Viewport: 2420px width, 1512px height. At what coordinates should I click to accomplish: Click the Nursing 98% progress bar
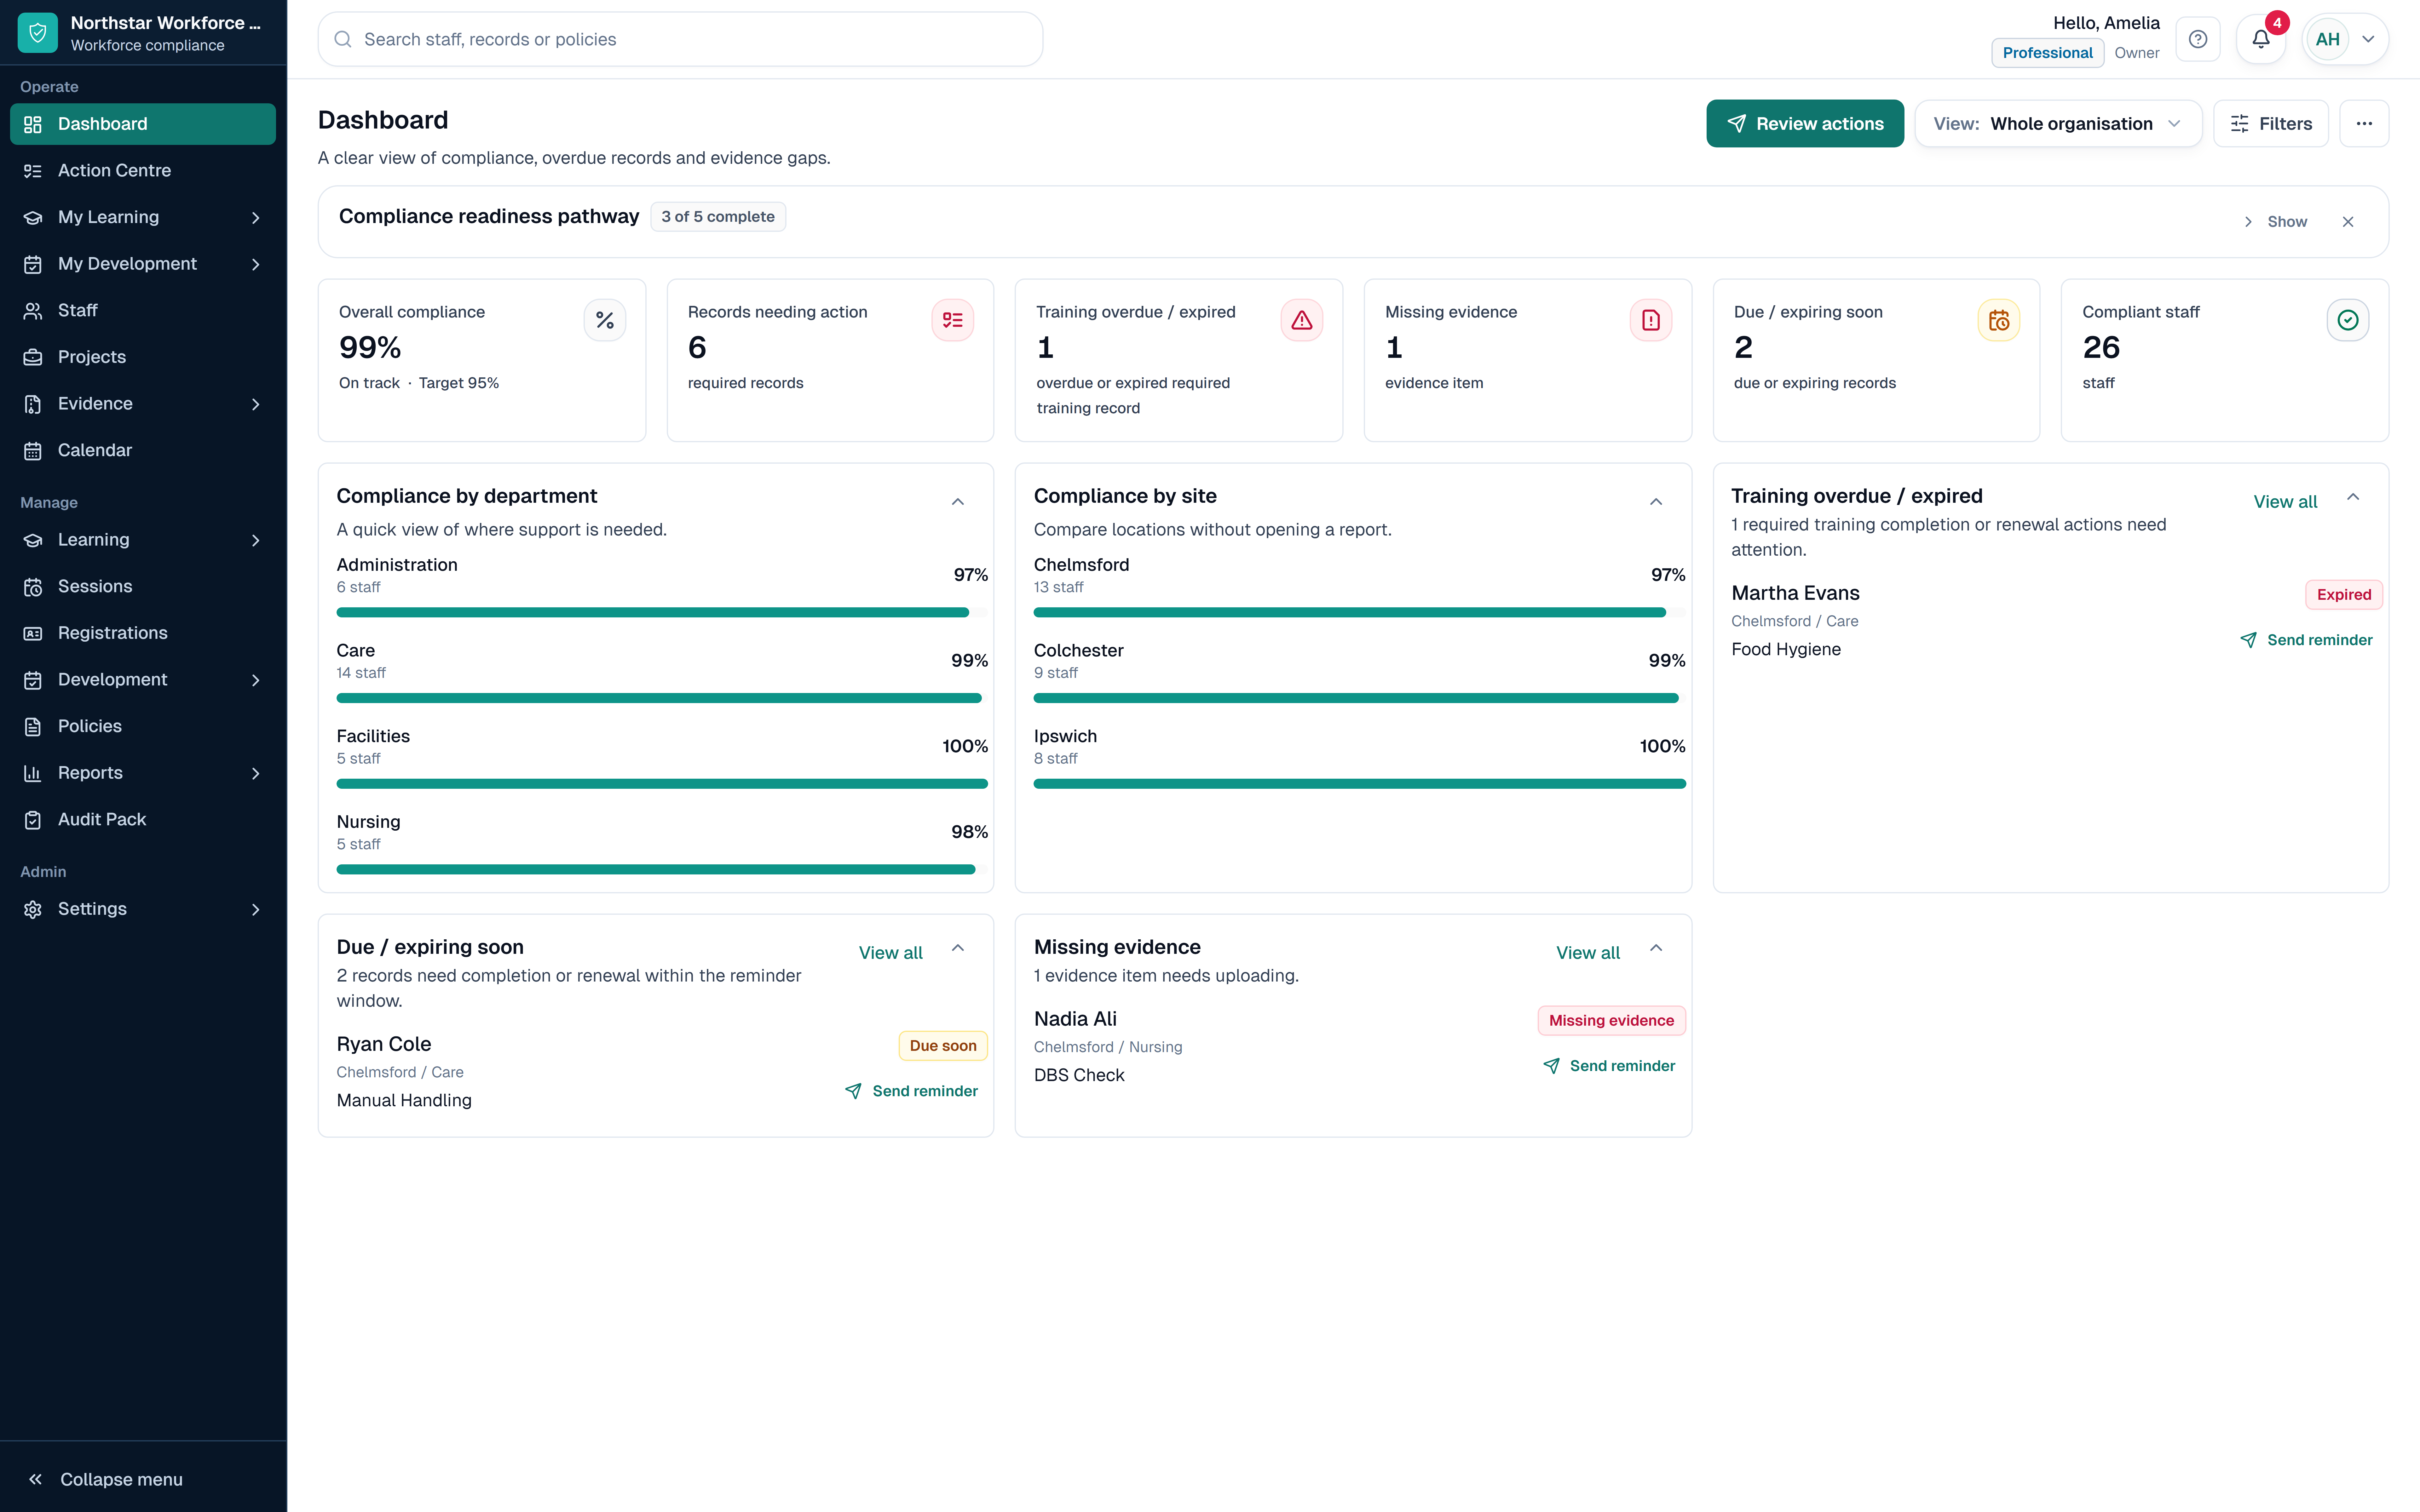point(662,869)
